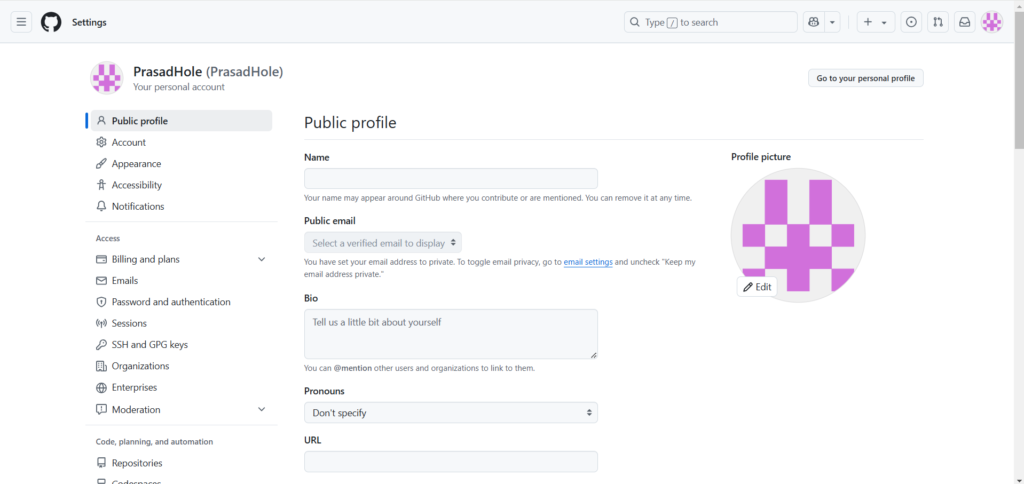The height and width of the screenshot is (484, 1024).
Task: Open the notifications inbox icon
Action: 965,22
